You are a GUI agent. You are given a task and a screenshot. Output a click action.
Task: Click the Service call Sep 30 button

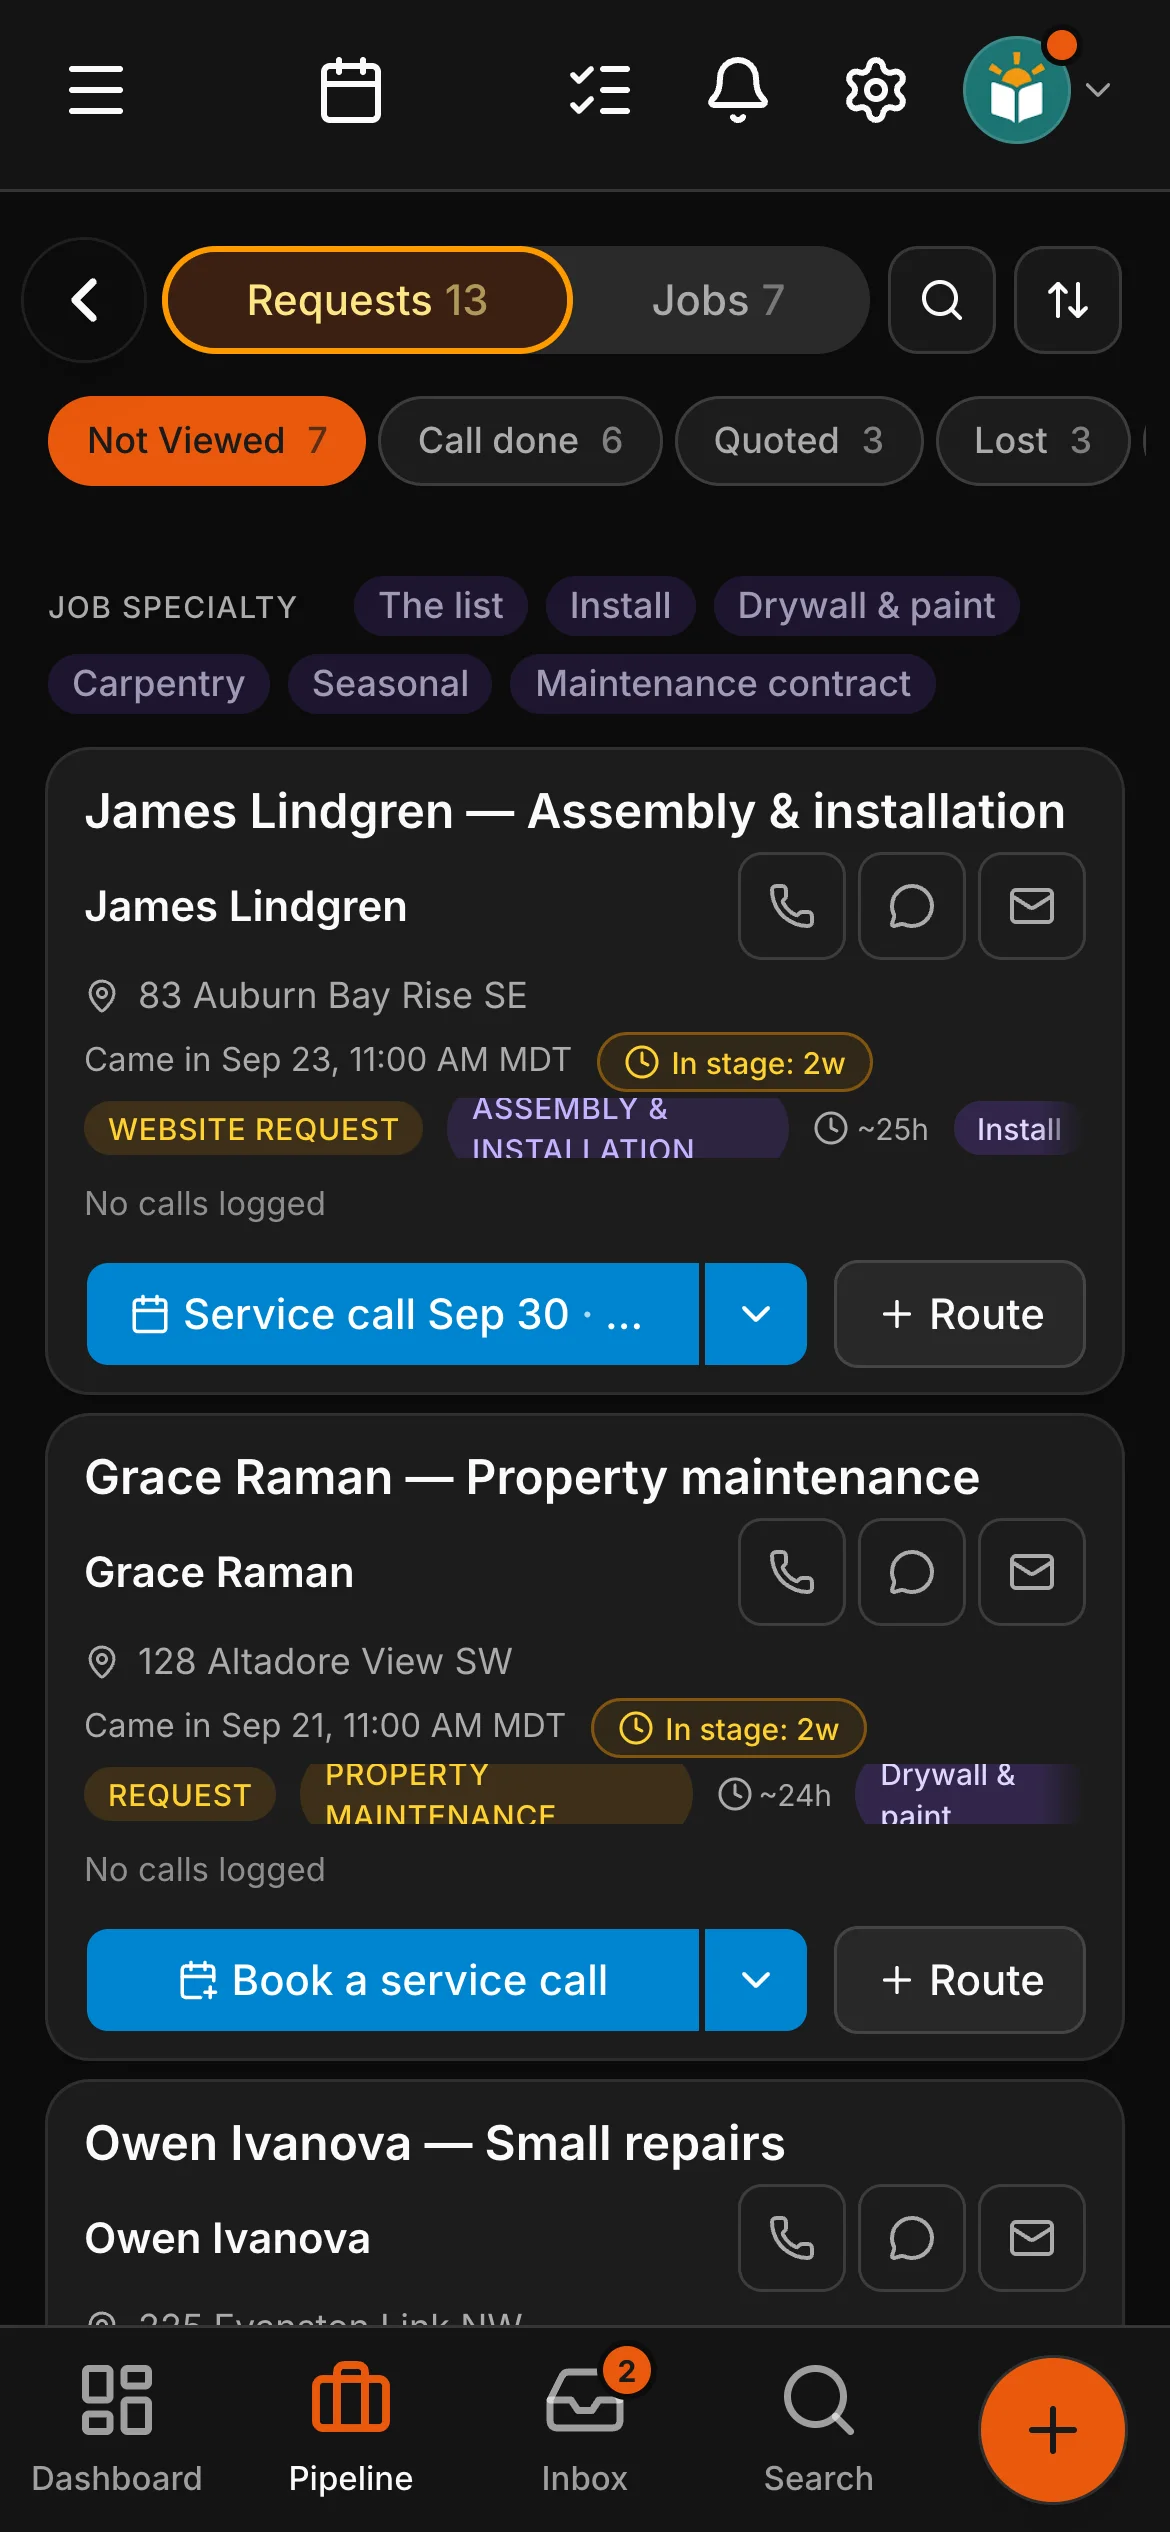click(x=393, y=1314)
